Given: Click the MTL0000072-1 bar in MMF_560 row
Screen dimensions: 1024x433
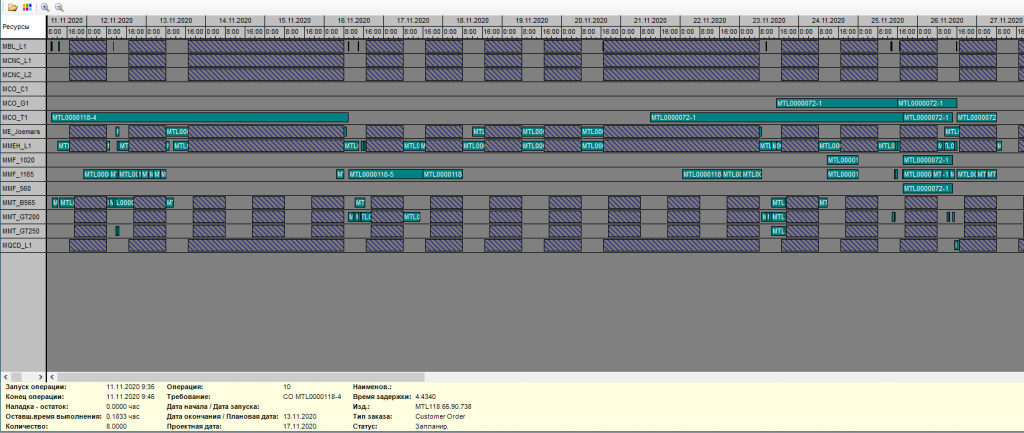Looking at the screenshot, I should point(927,188).
